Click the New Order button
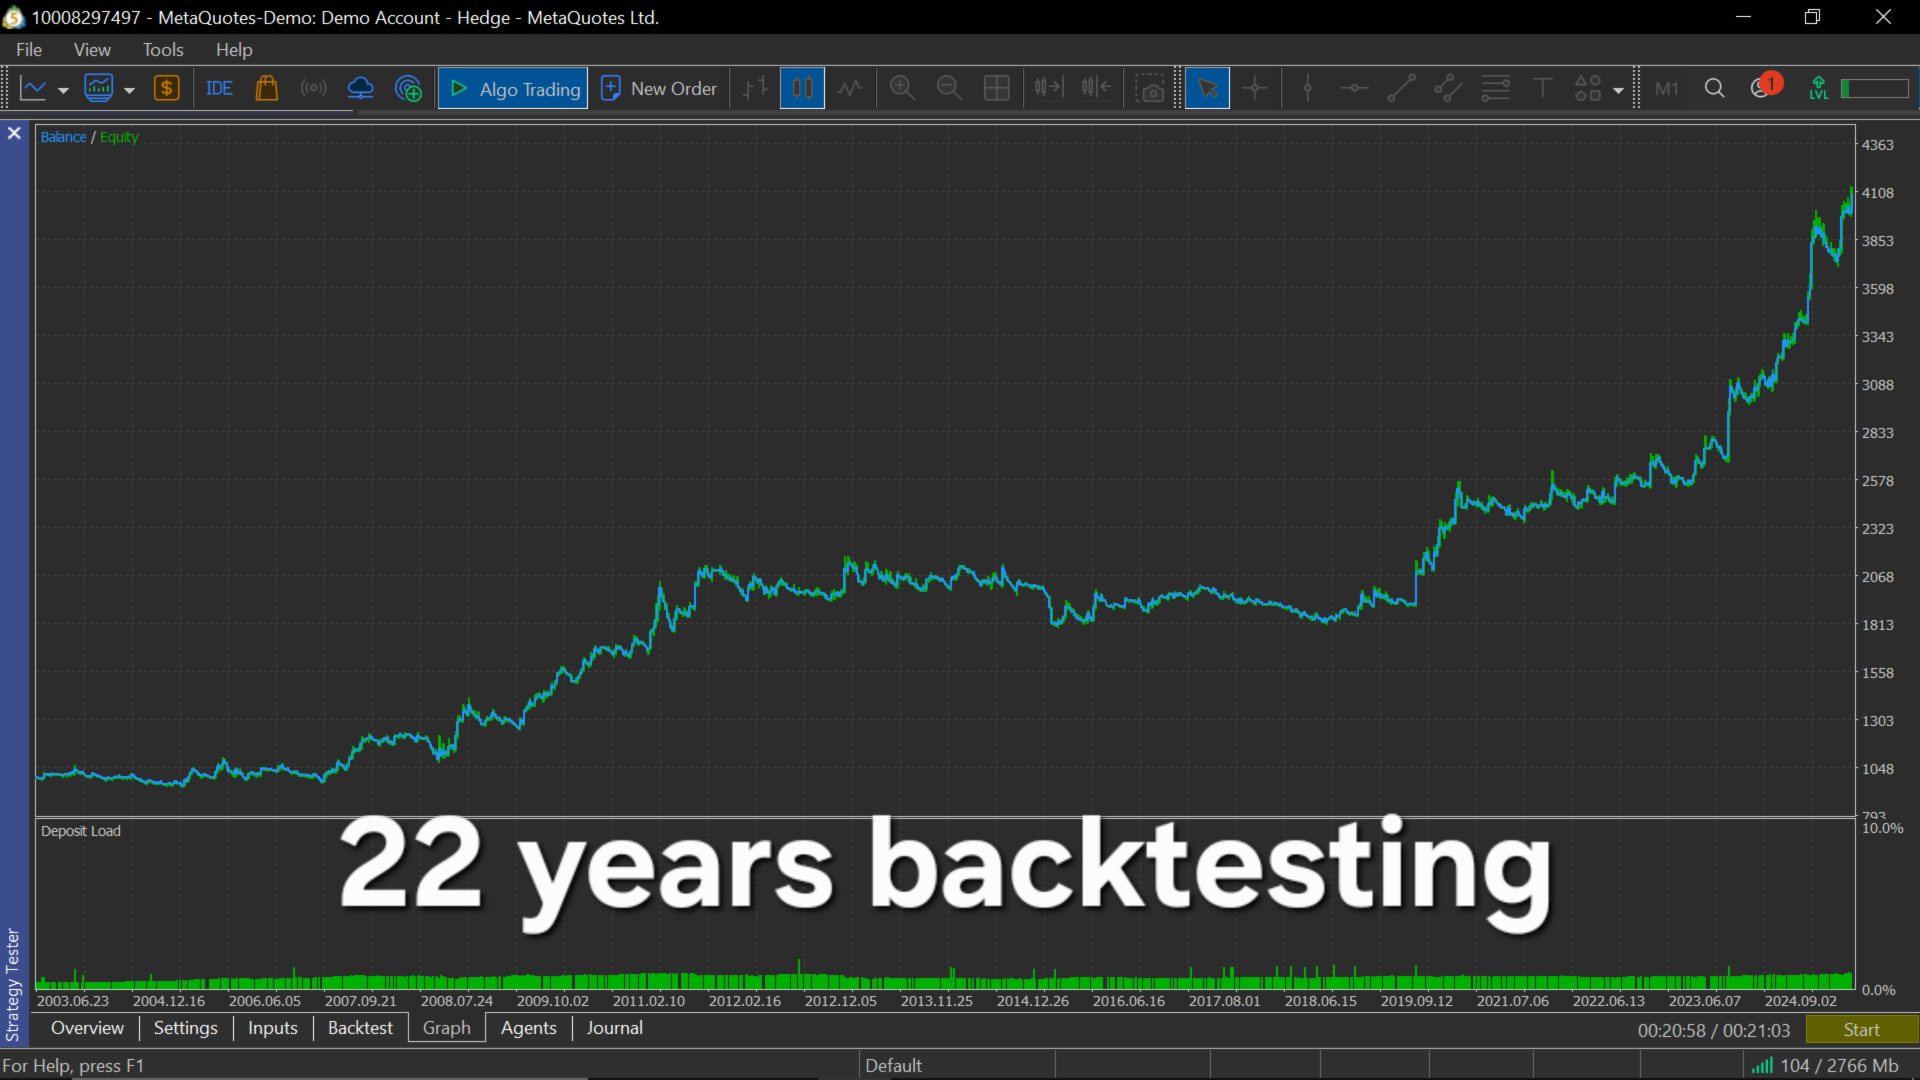 point(659,88)
